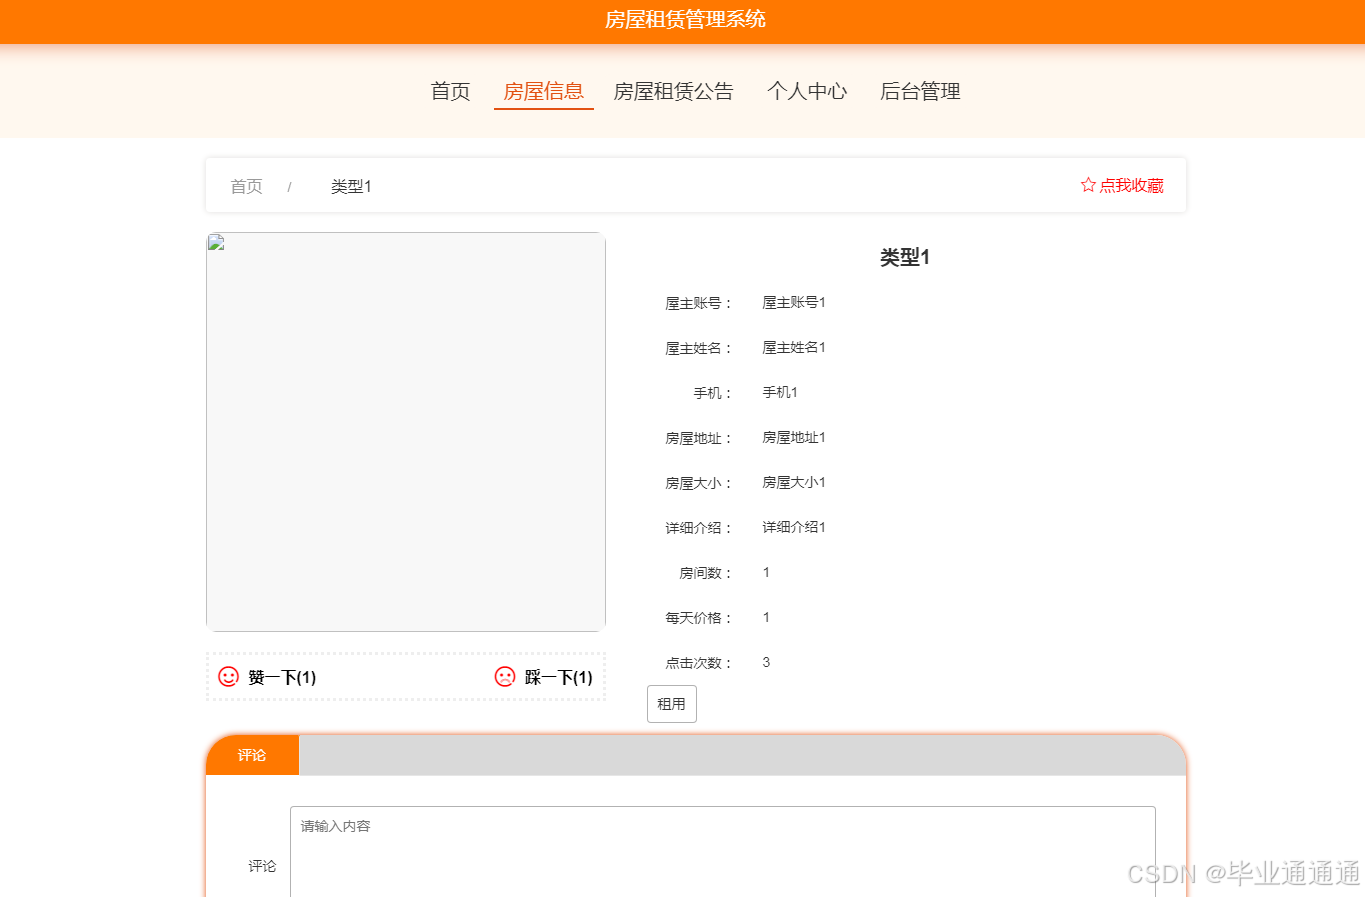Switch to the orange 评论 tab
The width and height of the screenshot is (1365, 897).
click(x=252, y=755)
